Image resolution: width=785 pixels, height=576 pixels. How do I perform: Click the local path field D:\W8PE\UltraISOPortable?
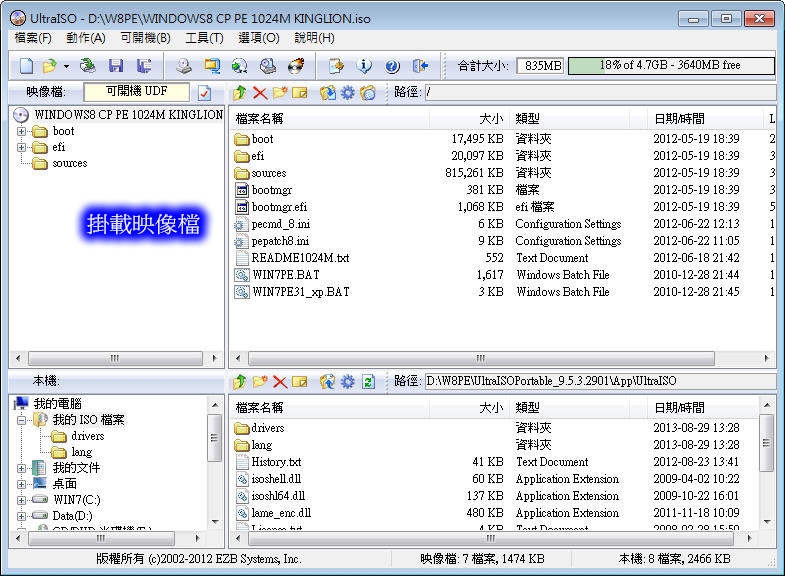[x=600, y=381]
